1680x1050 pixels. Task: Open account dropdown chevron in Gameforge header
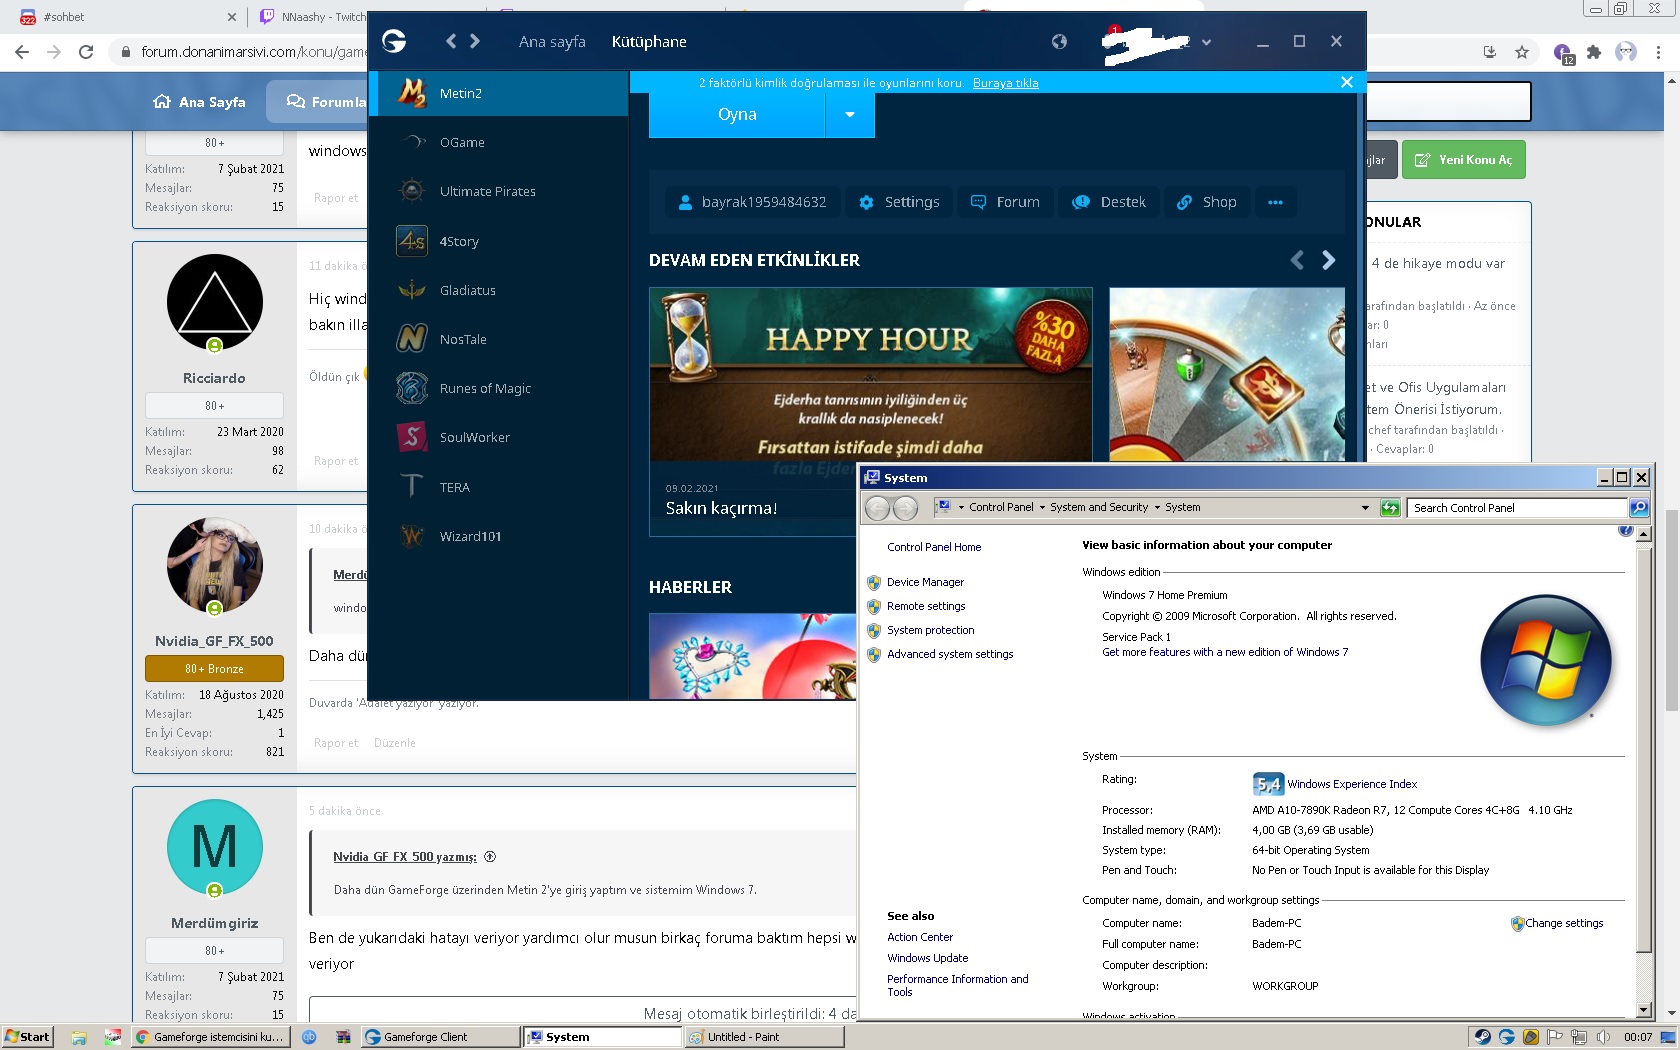coord(1206,42)
